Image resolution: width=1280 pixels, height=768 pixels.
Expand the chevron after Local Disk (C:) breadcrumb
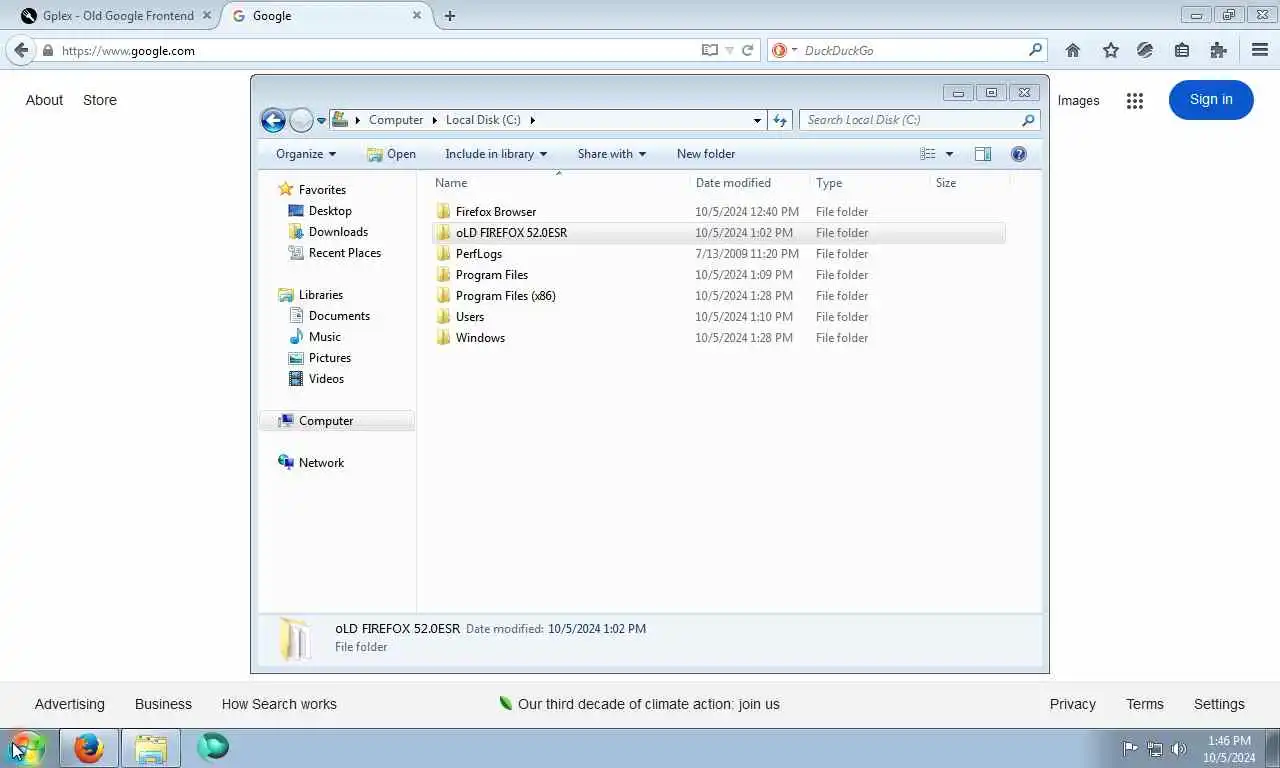pos(533,120)
